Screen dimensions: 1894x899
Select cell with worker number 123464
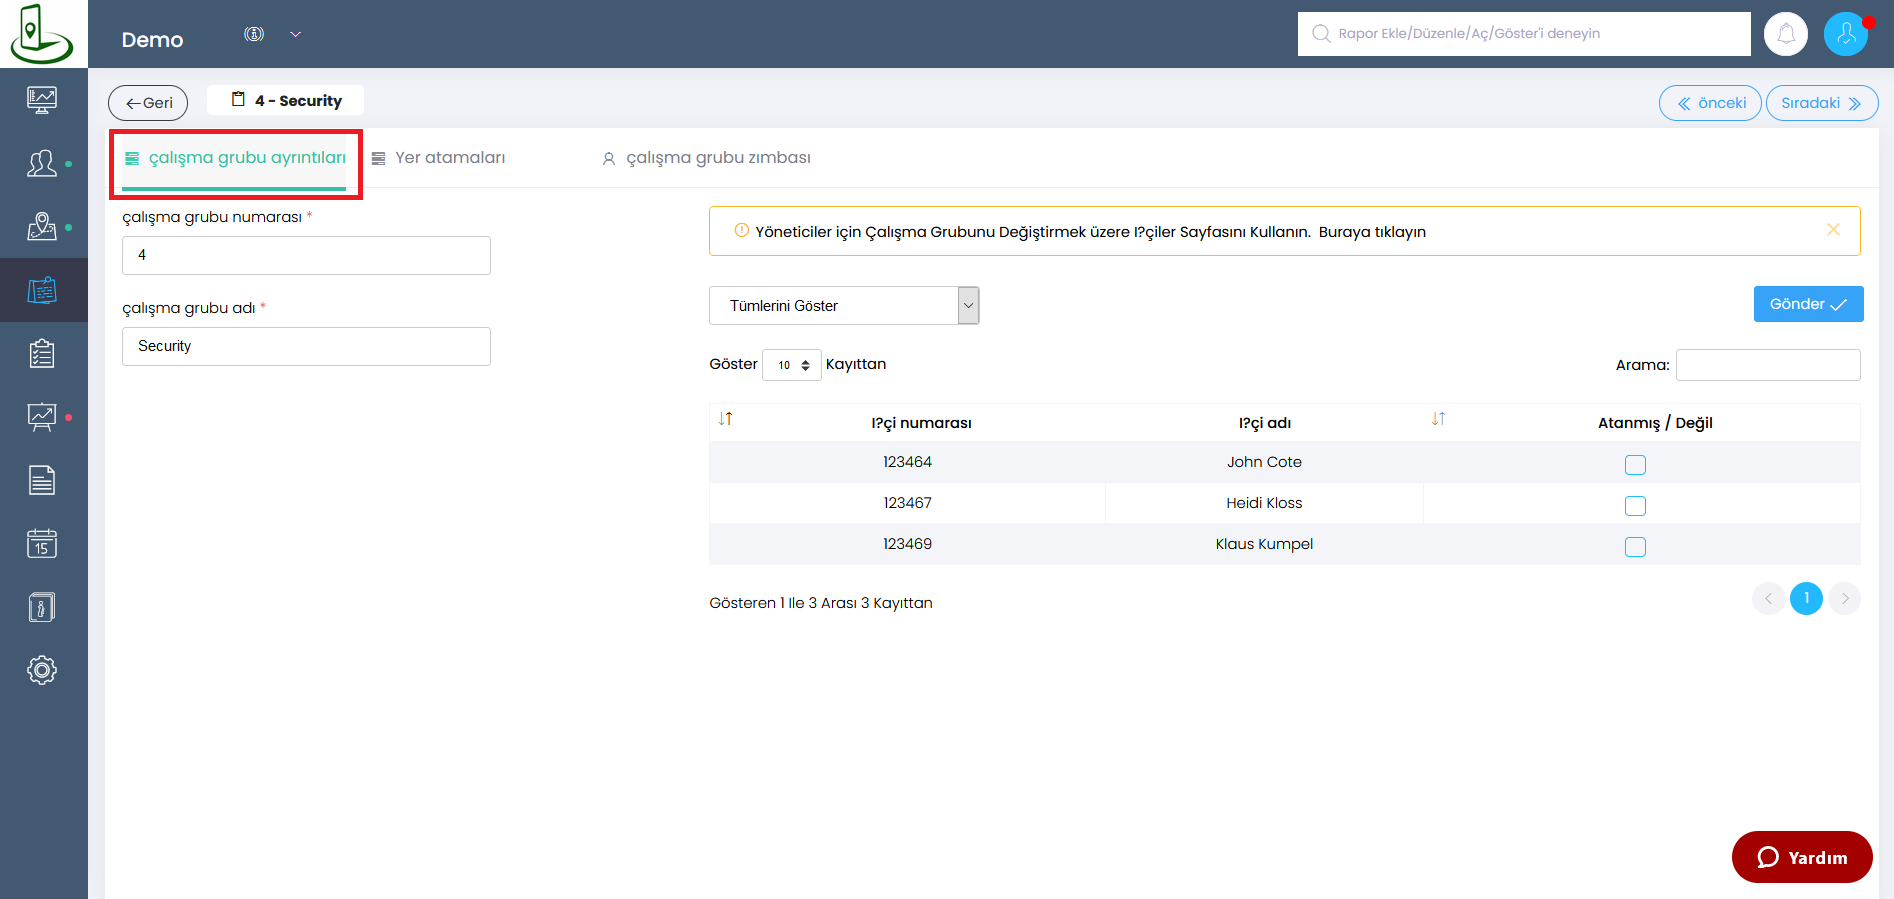pyautogui.click(x=907, y=462)
